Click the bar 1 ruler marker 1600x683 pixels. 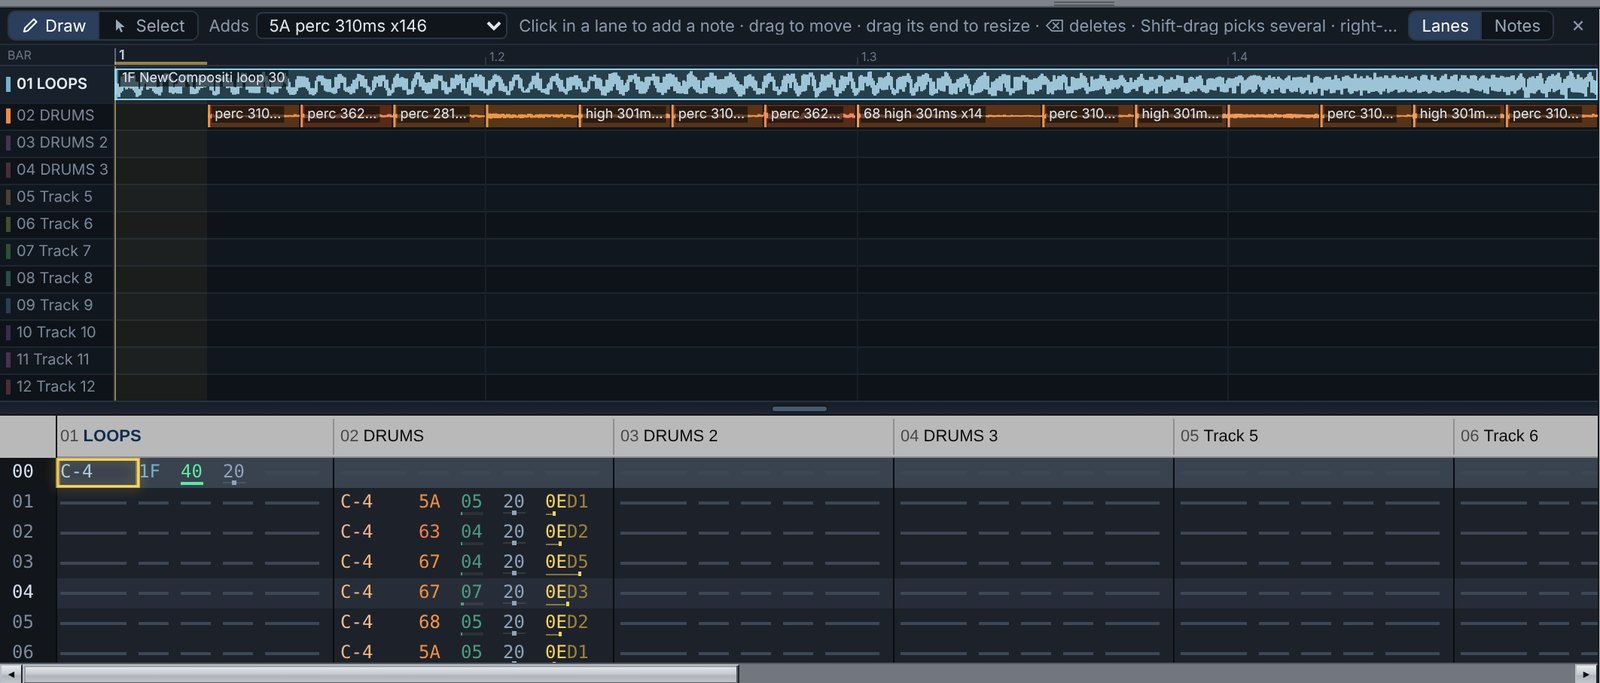[122, 55]
